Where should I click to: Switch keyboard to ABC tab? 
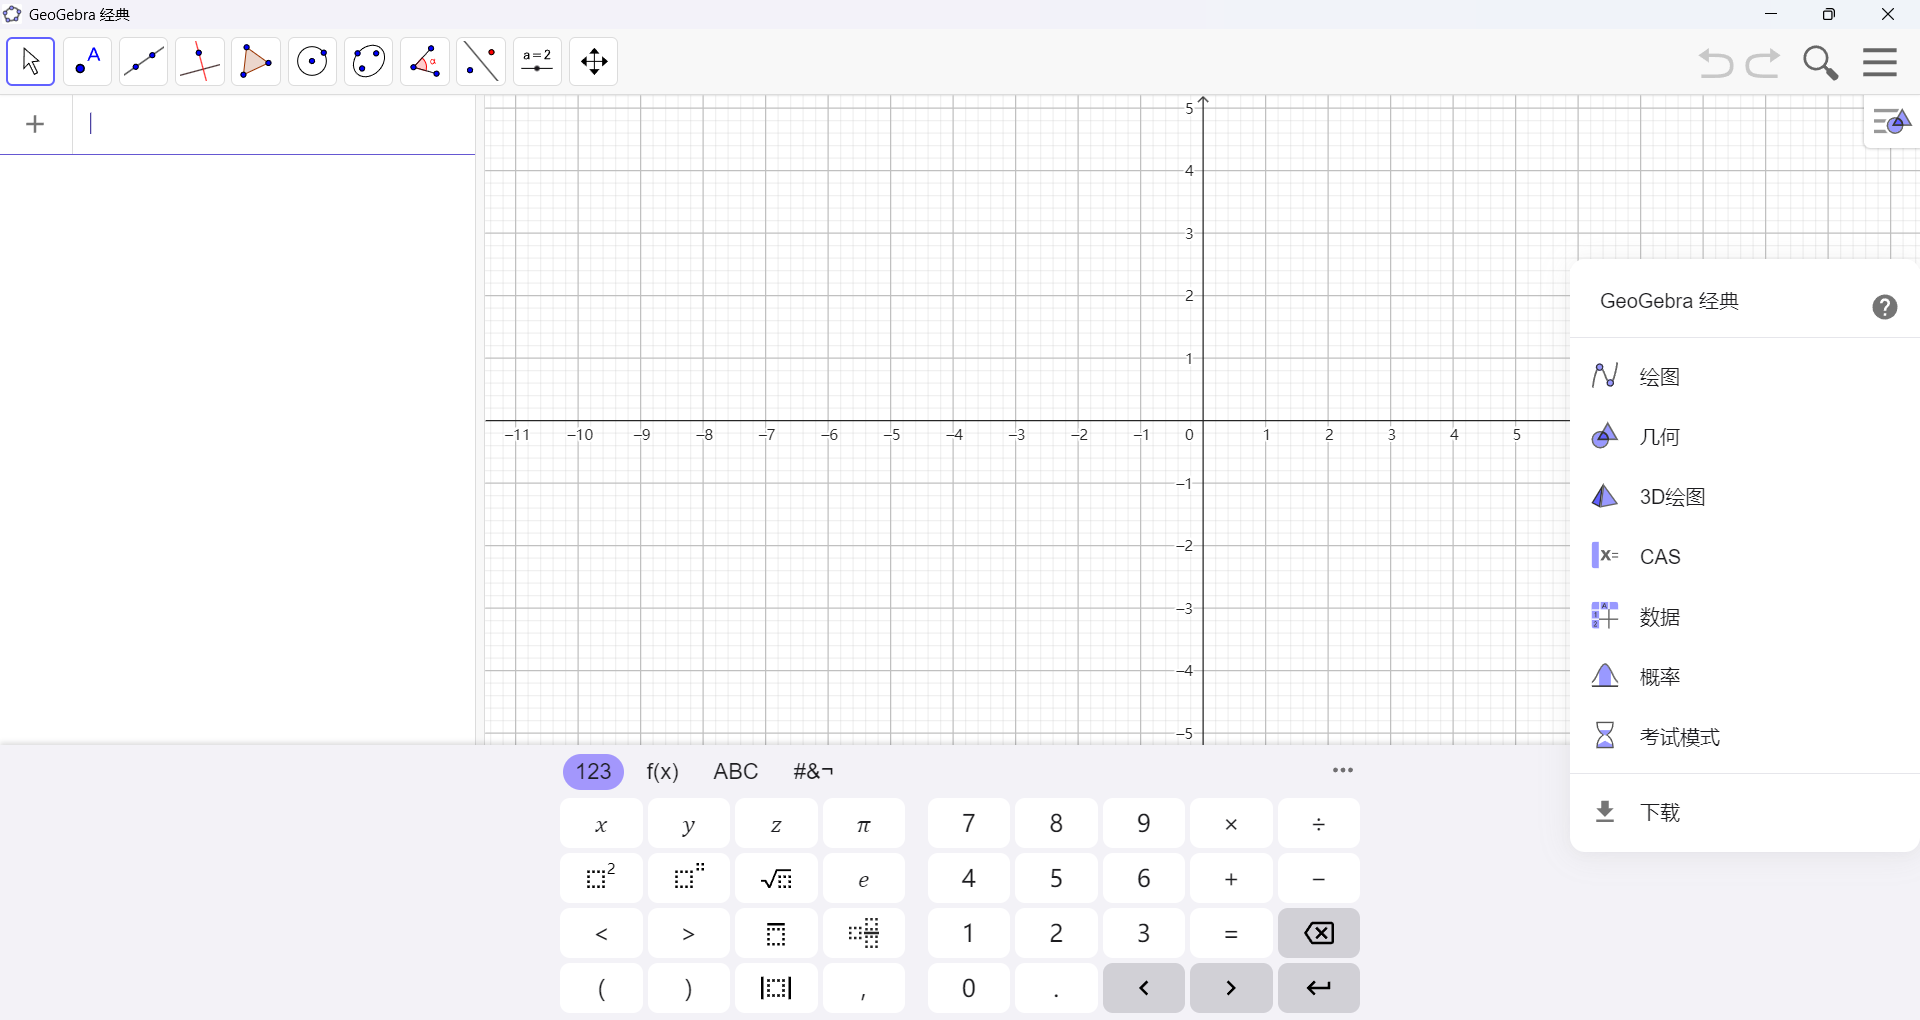pos(736,772)
